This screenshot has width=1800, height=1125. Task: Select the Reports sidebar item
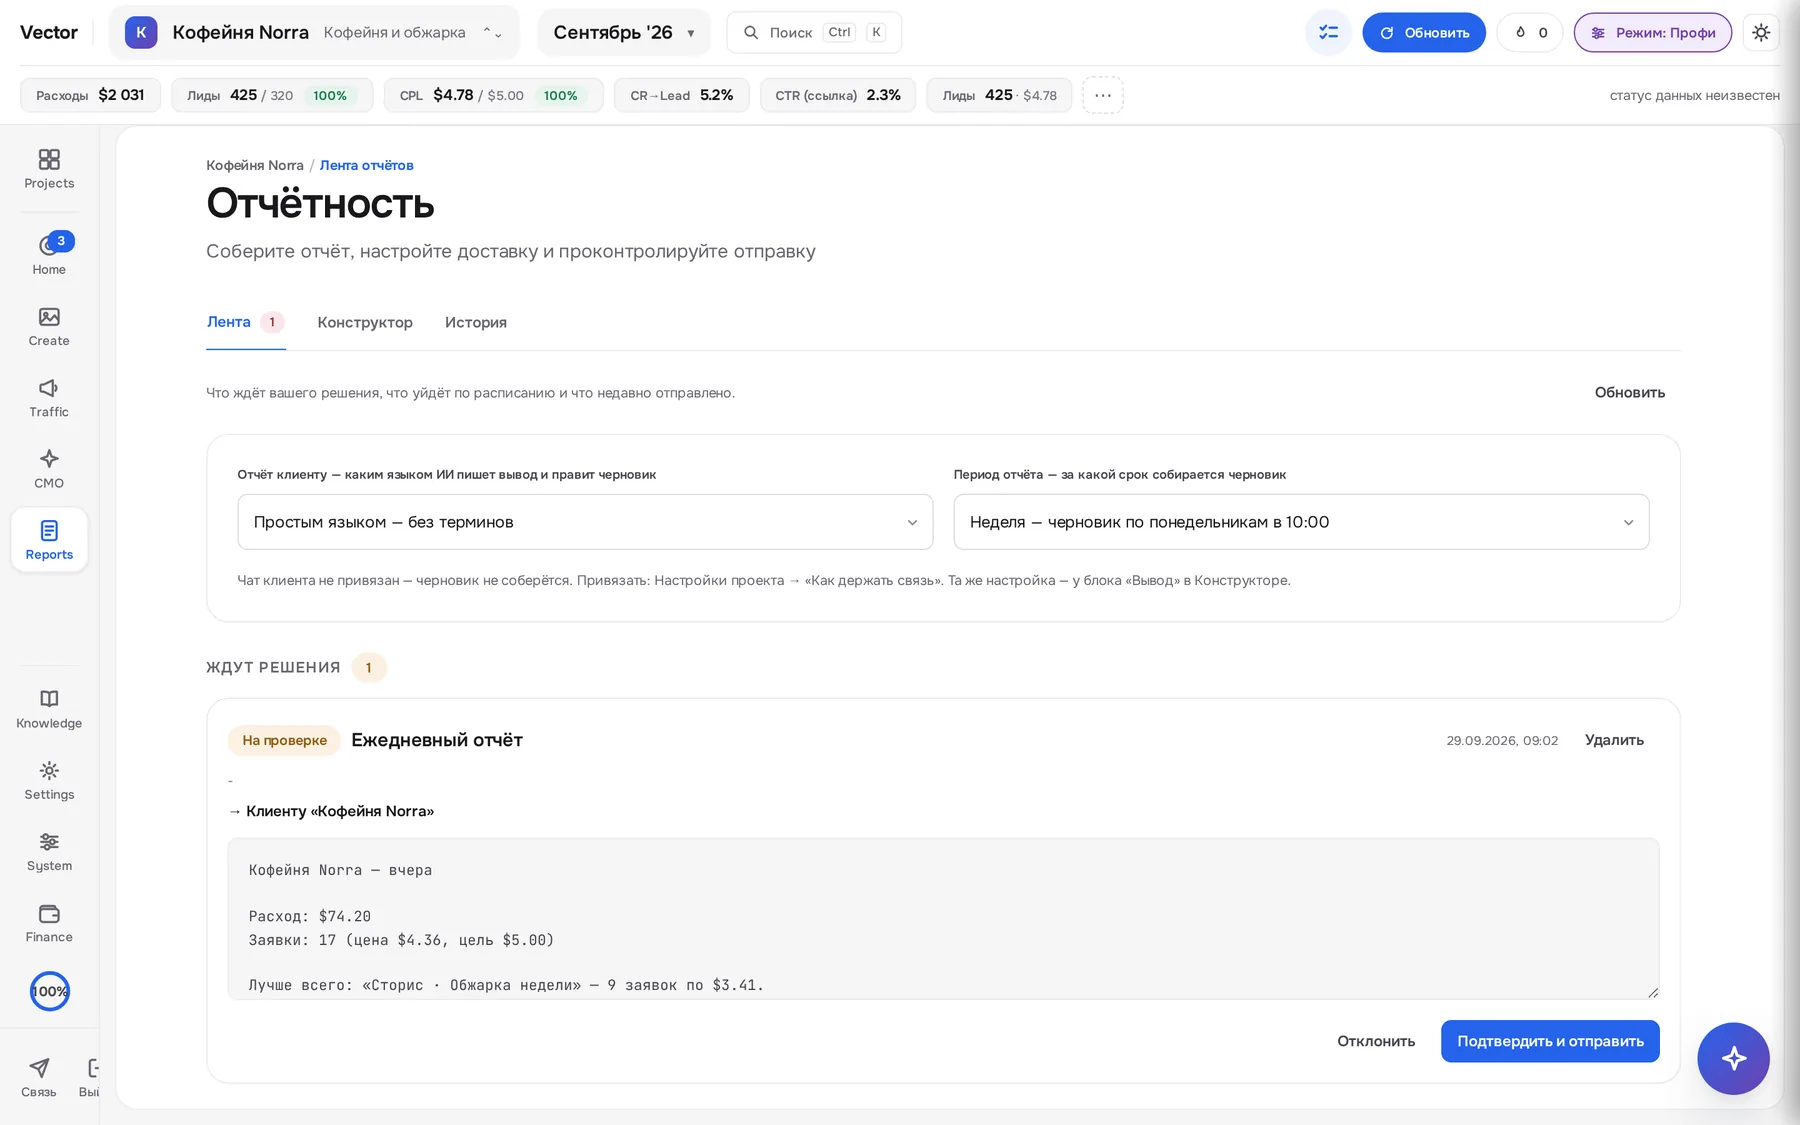[x=49, y=540]
